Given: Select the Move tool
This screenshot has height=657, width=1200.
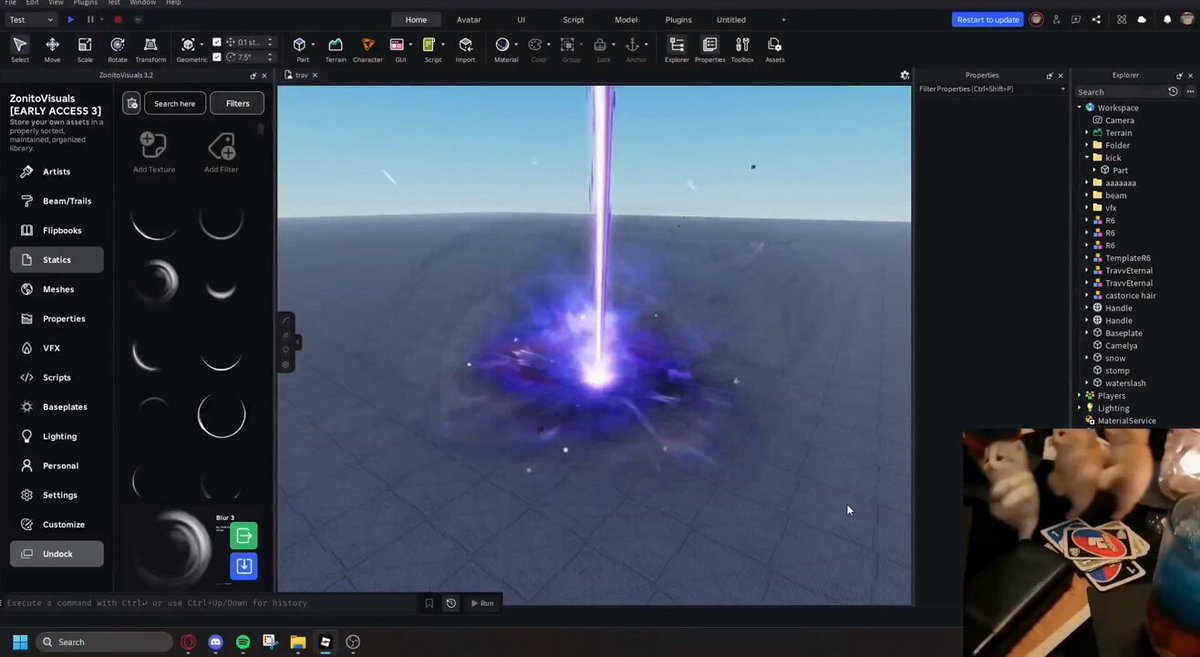Looking at the screenshot, I should (52, 49).
